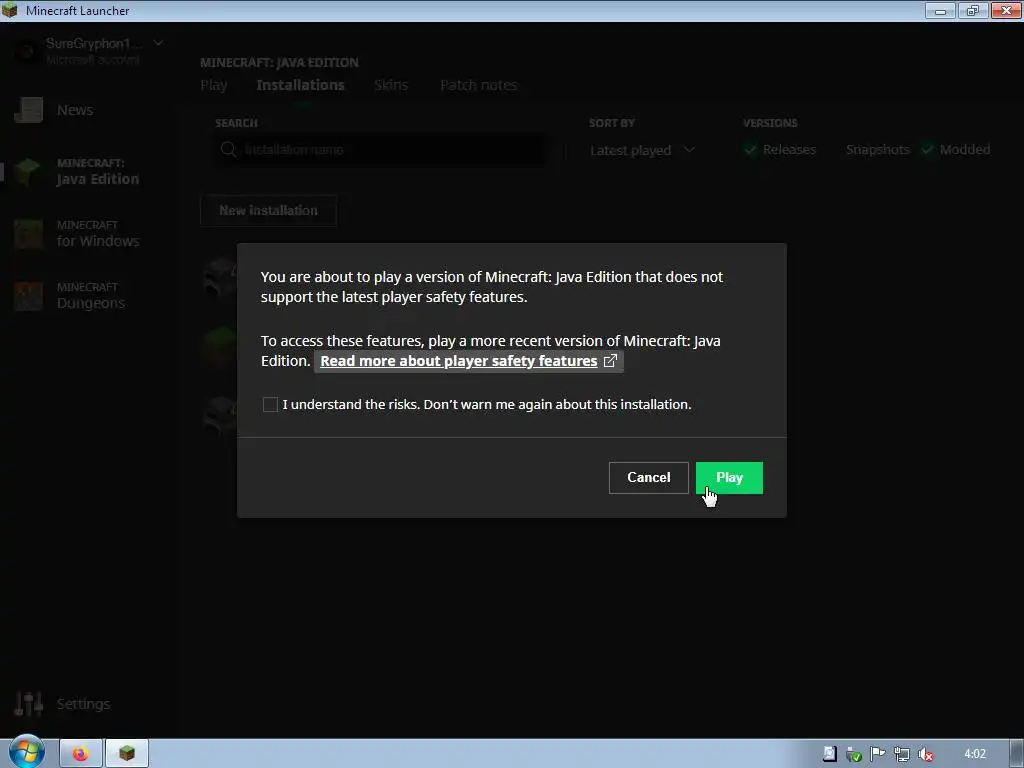Viewport: 1024px width, 768px height.
Task: Tick the 'I understand the risks' checkbox
Action: pos(270,404)
